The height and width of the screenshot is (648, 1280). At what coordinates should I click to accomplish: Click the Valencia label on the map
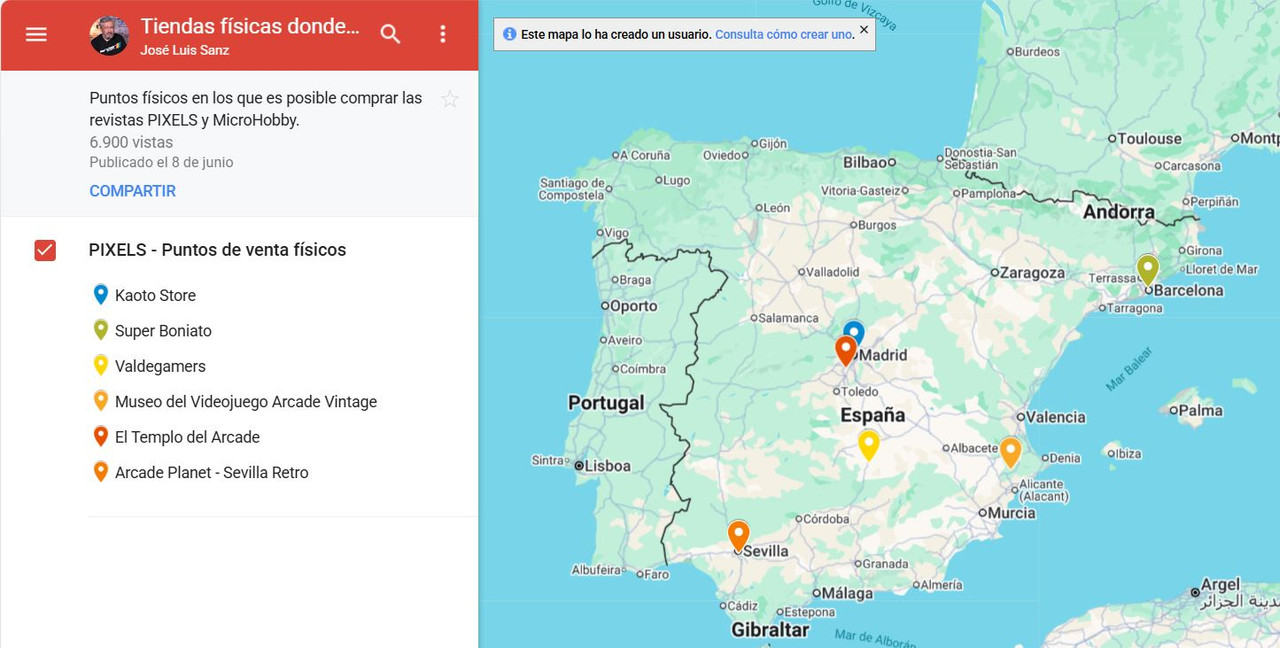click(x=1055, y=417)
